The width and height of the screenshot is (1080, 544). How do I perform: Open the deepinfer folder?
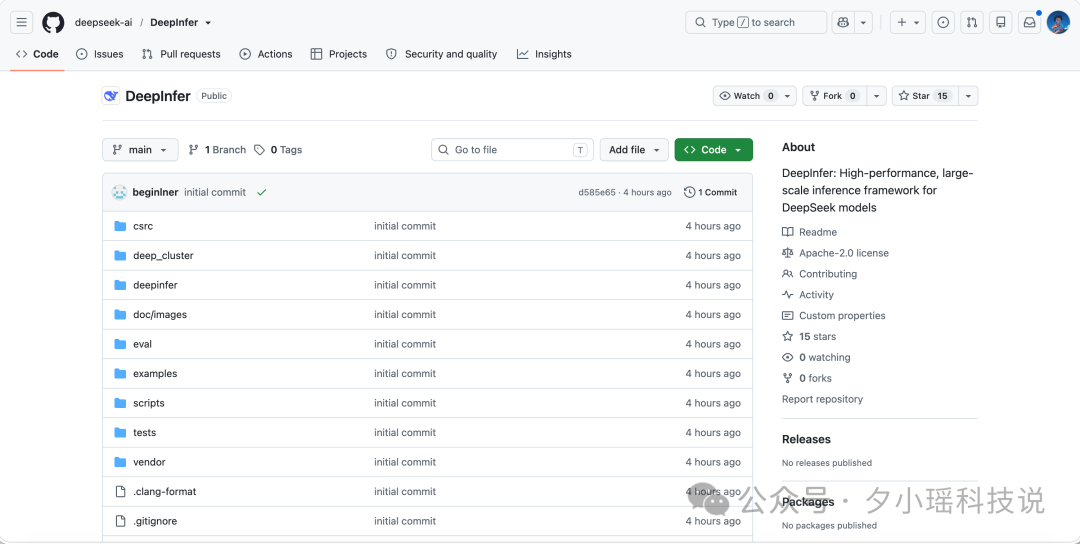click(x=155, y=285)
